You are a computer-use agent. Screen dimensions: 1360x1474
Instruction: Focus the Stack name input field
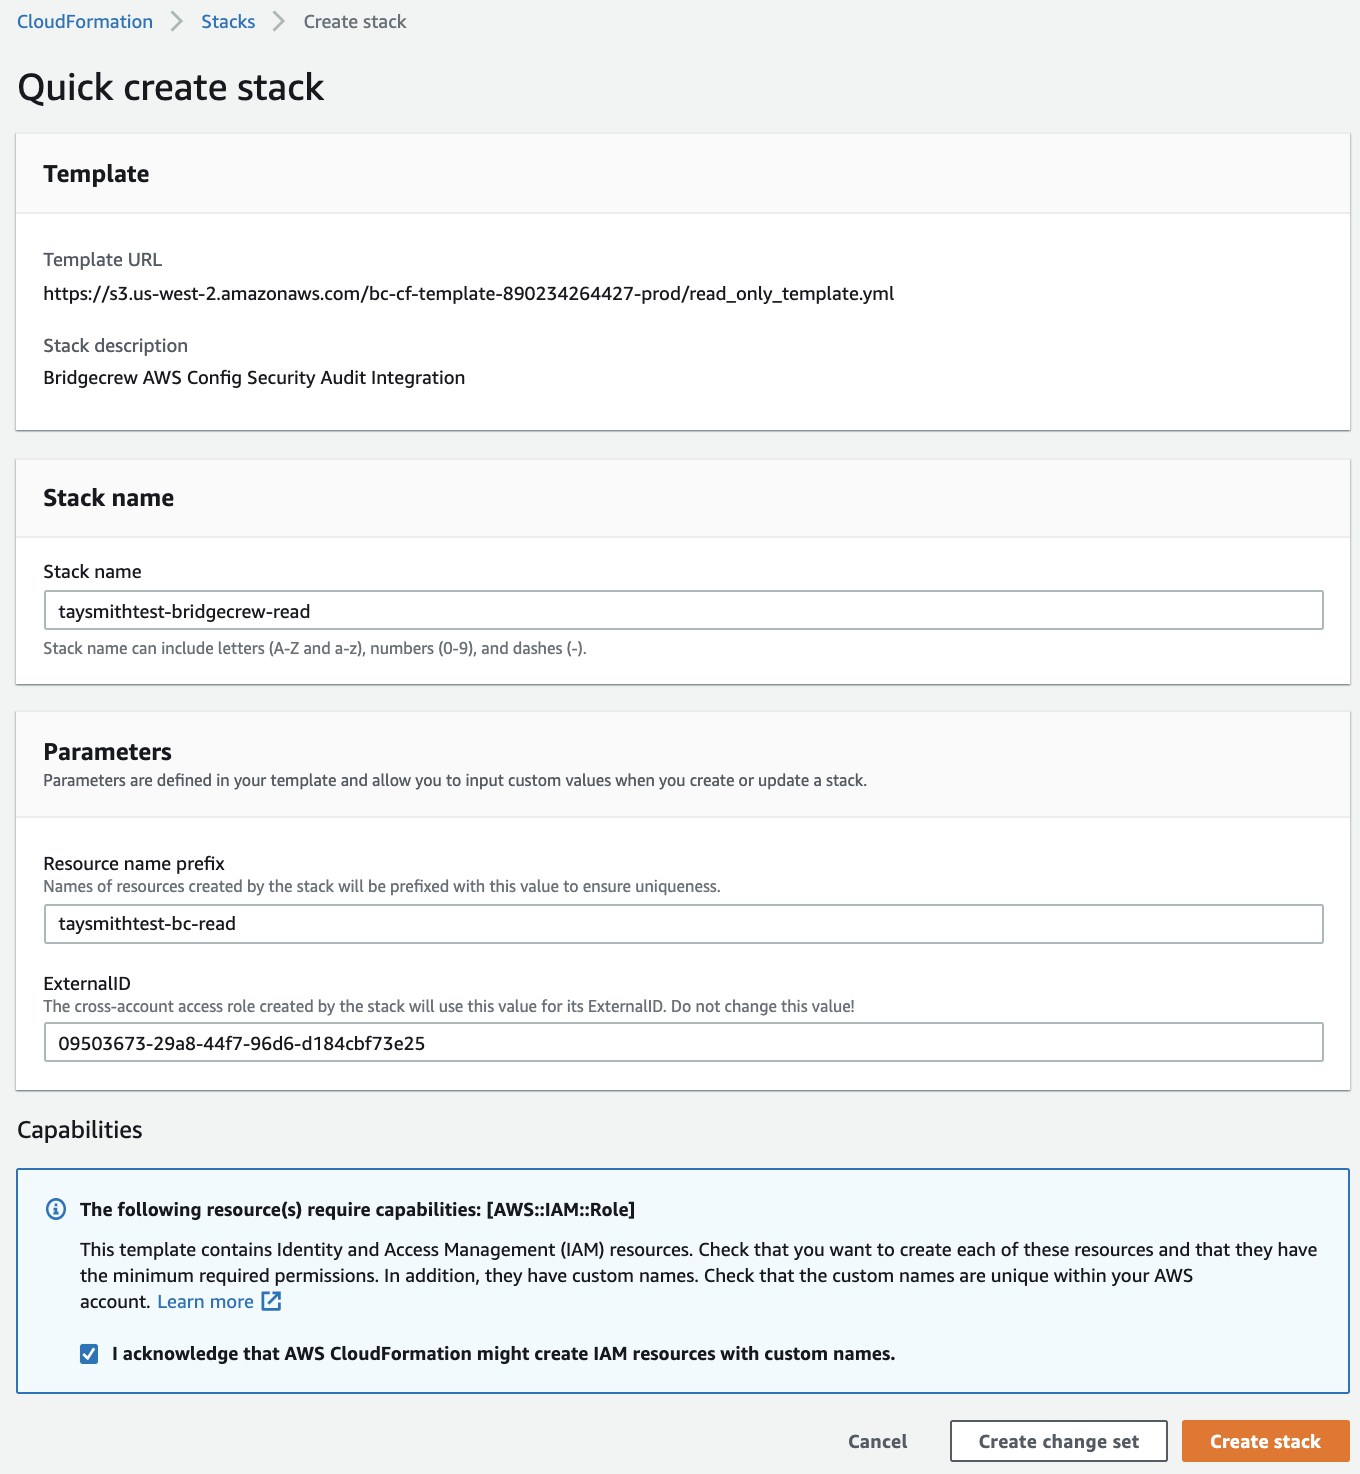(x=683, y=610)
